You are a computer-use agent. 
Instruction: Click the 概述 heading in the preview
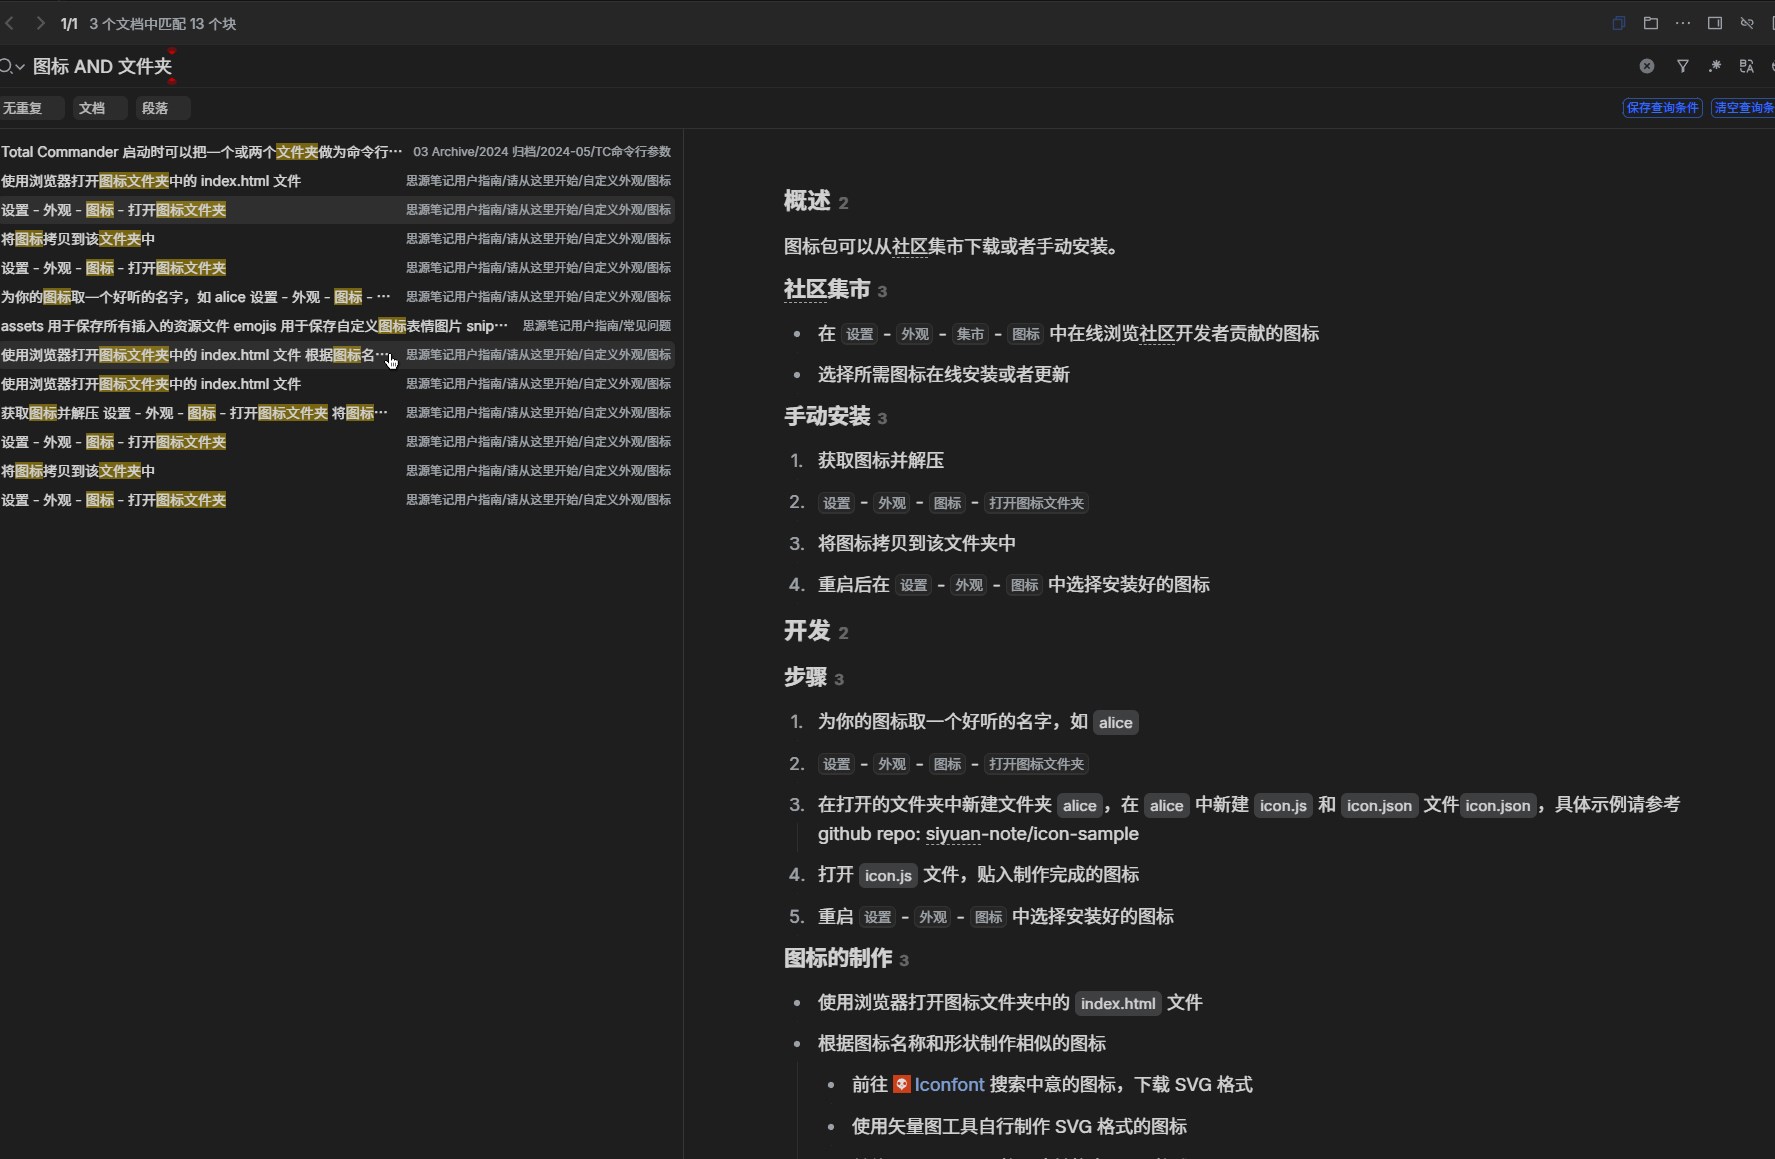(807, 201)
